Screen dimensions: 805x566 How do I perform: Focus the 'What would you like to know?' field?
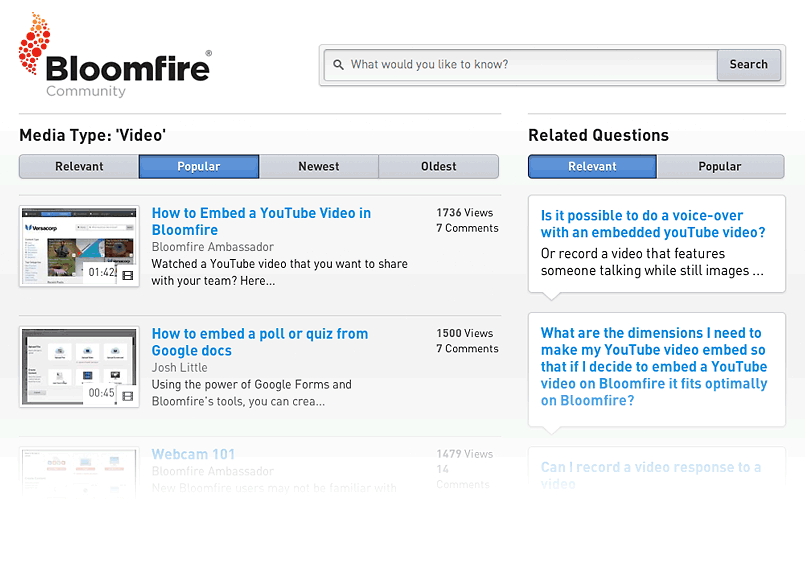(x=530, y=65)
